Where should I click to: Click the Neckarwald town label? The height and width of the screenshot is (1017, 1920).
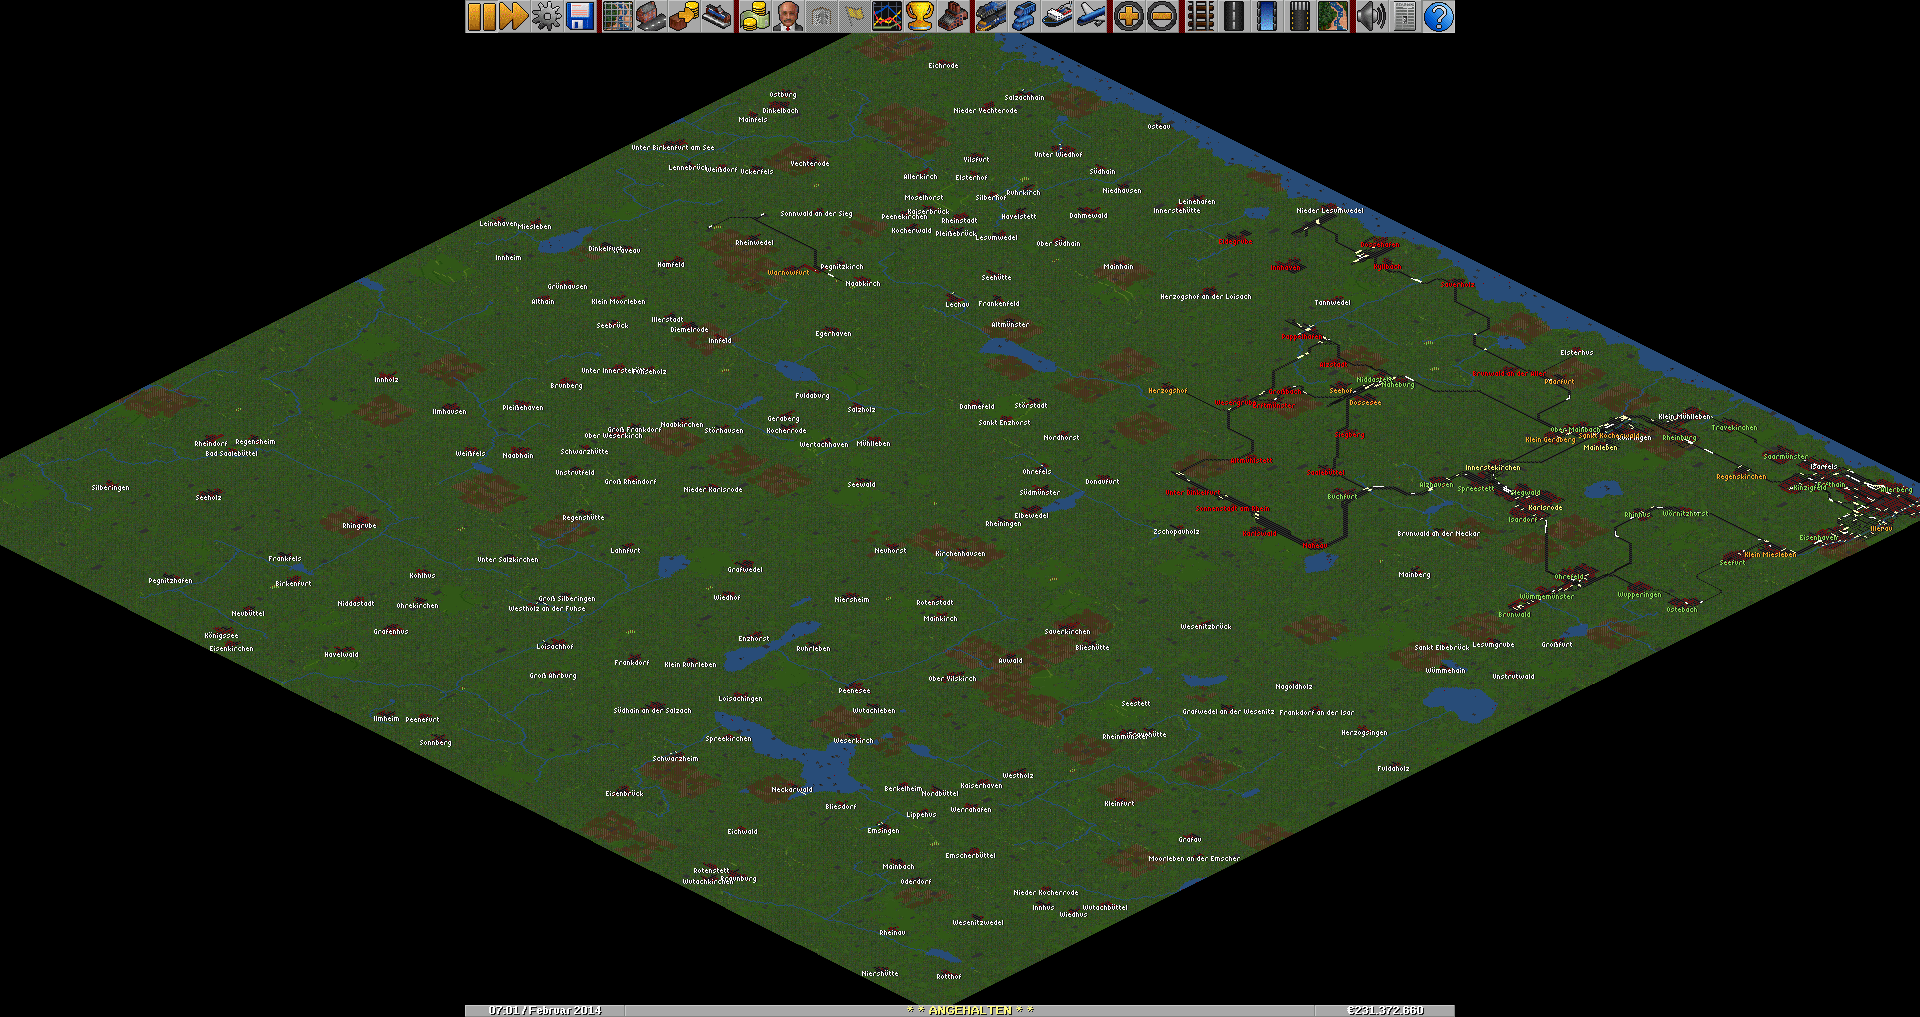(791, 790)
